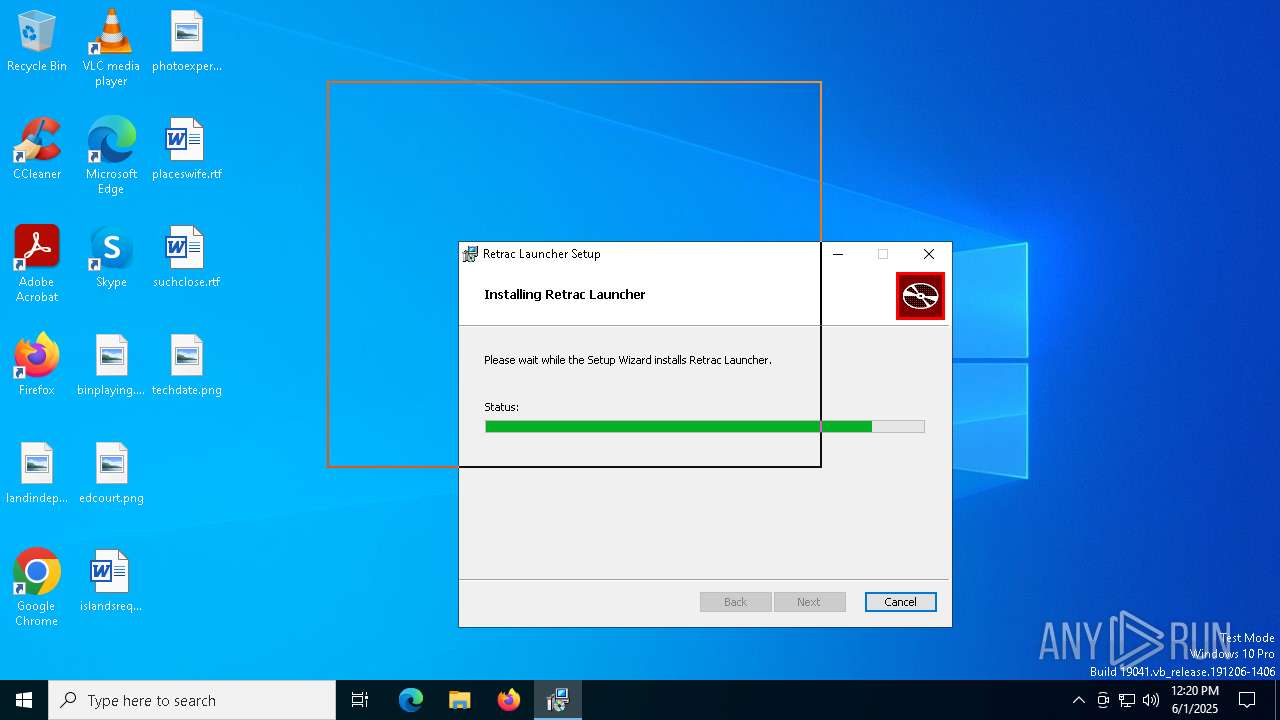The width and height of the screenshot is (1280, 720).
Task: Launch Microsoft Edge desktop shortcut
Action: 111,156
